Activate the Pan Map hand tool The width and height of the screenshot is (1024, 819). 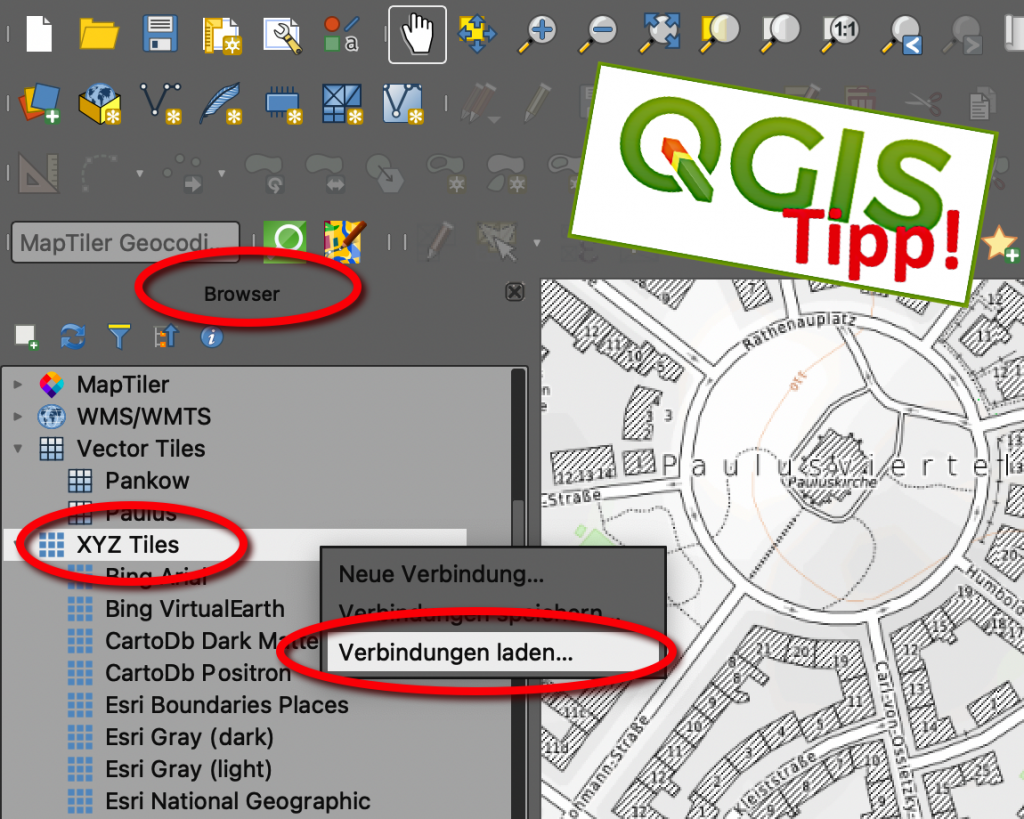coord(417,33)
